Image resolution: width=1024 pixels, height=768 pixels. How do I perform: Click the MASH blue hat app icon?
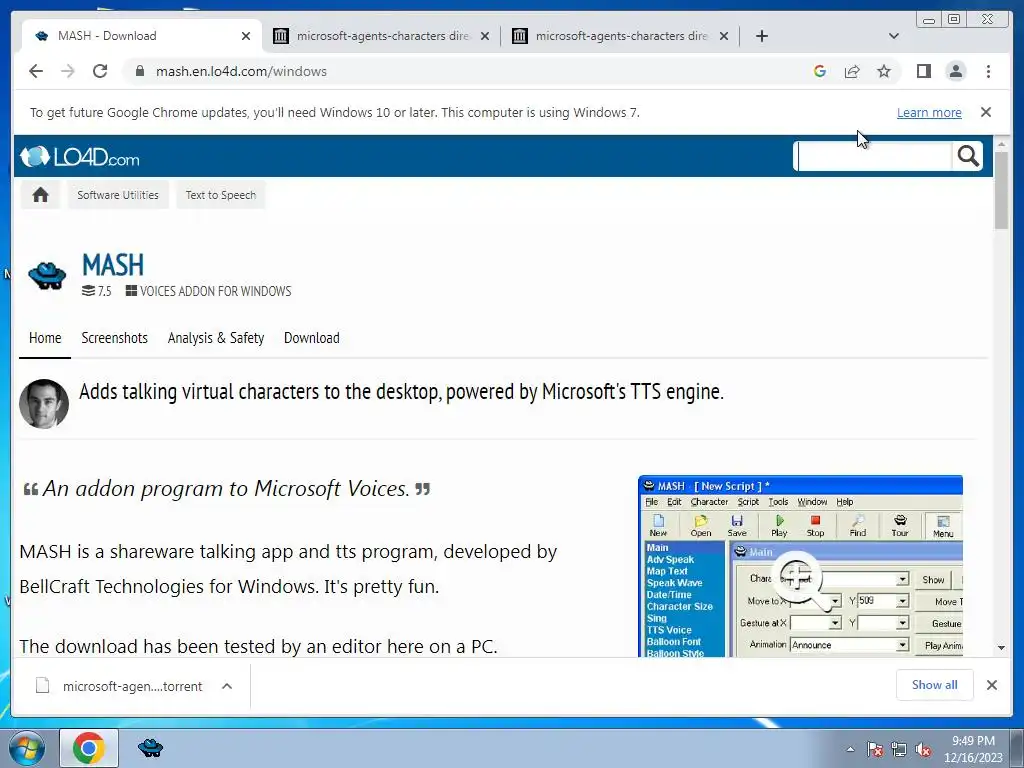[47, 276]
